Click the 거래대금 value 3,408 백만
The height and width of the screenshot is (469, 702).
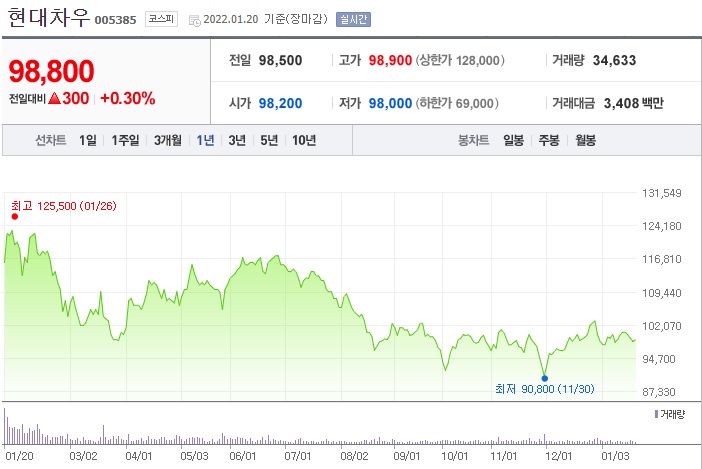pos(634,103)
